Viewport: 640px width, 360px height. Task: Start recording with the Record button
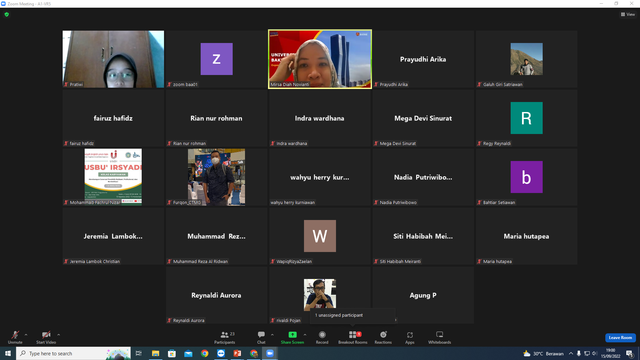[322, 337]
